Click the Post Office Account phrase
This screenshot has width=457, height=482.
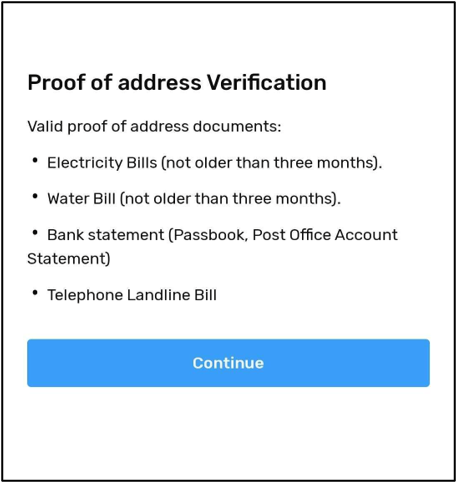(325, 235)
